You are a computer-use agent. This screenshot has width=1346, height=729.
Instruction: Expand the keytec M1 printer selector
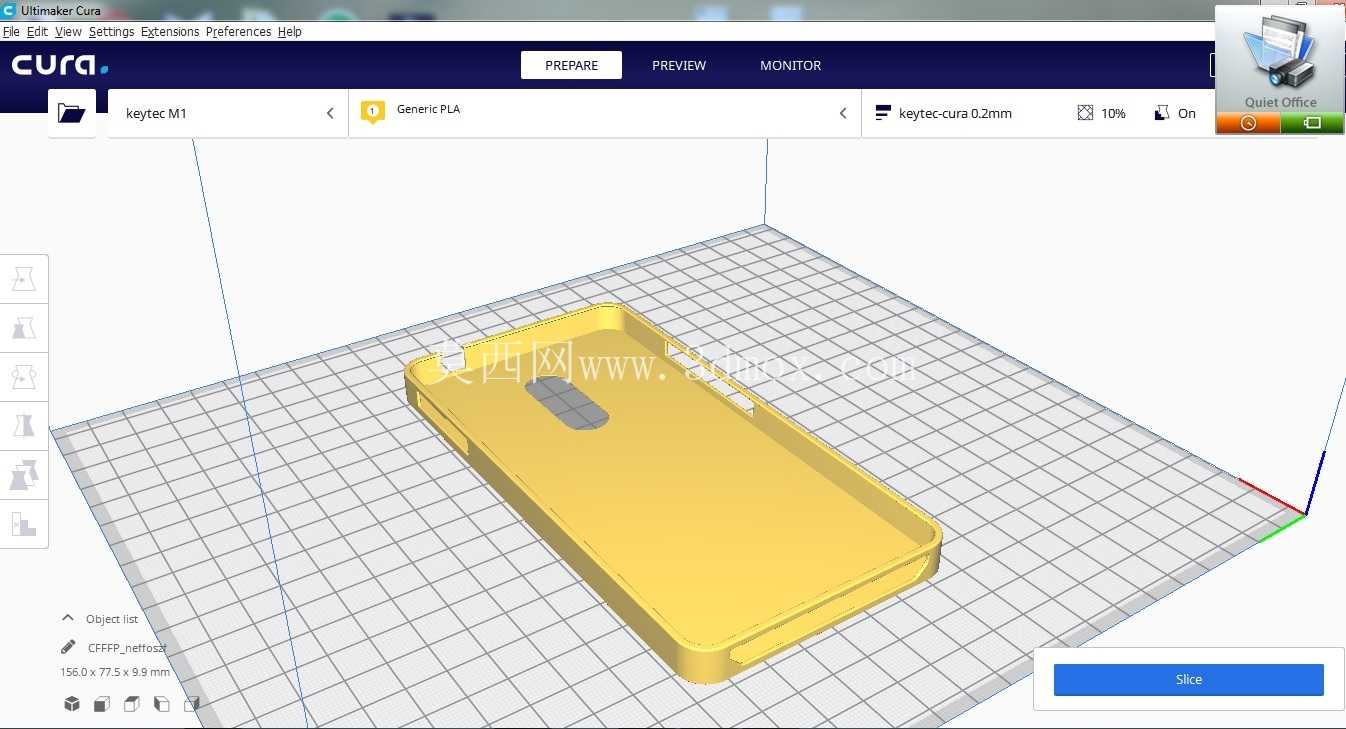(228, 113)
